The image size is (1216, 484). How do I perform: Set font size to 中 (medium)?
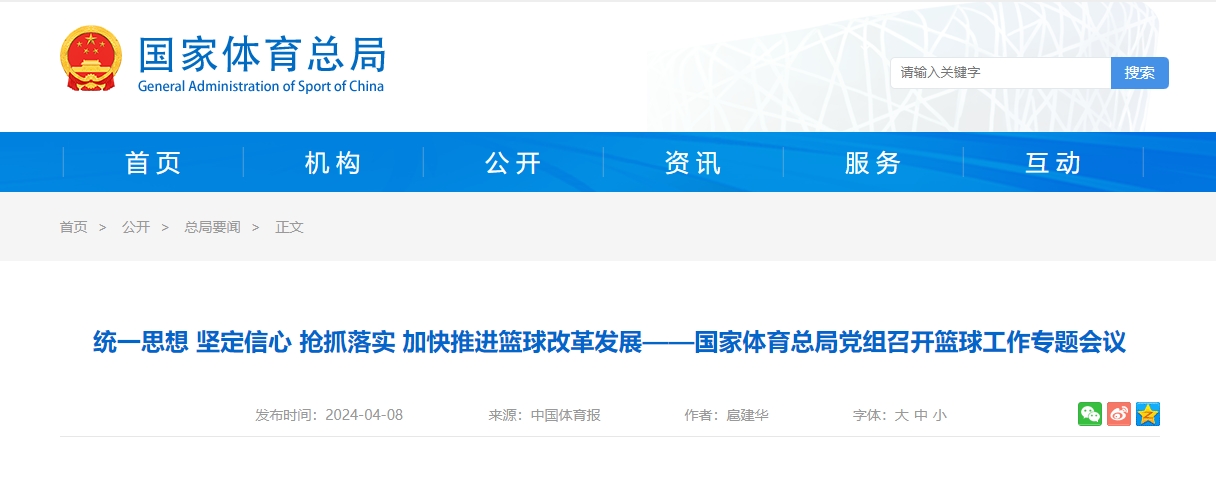click(920, 415)
